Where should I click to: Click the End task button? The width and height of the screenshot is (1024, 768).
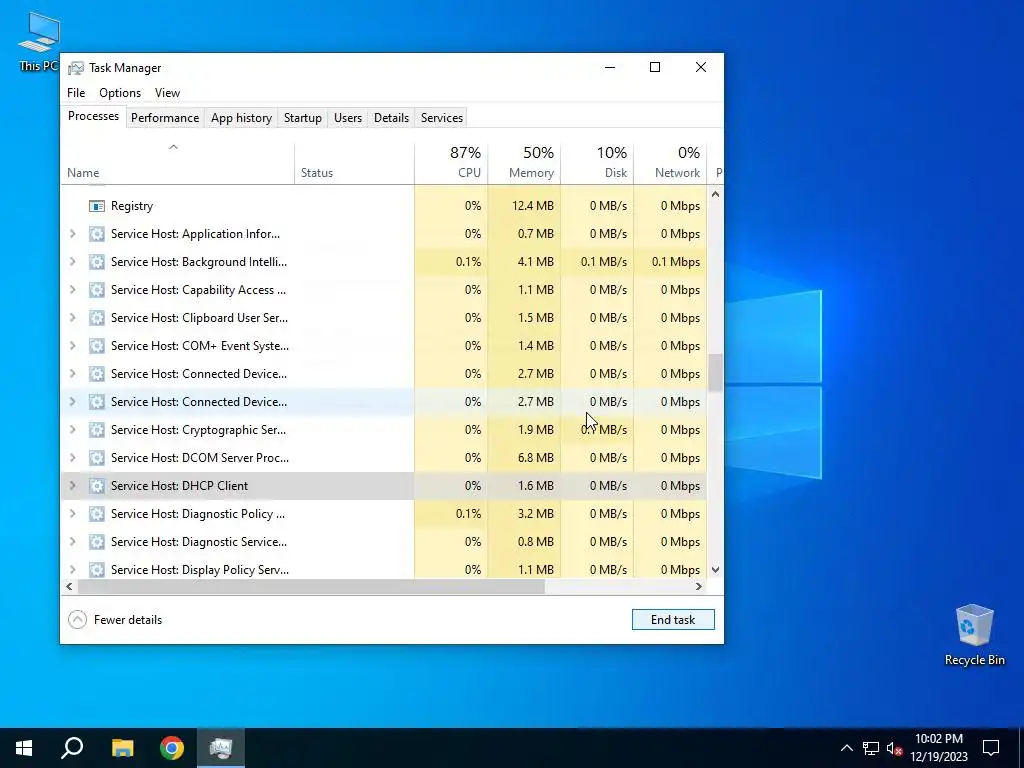point(673,620)
